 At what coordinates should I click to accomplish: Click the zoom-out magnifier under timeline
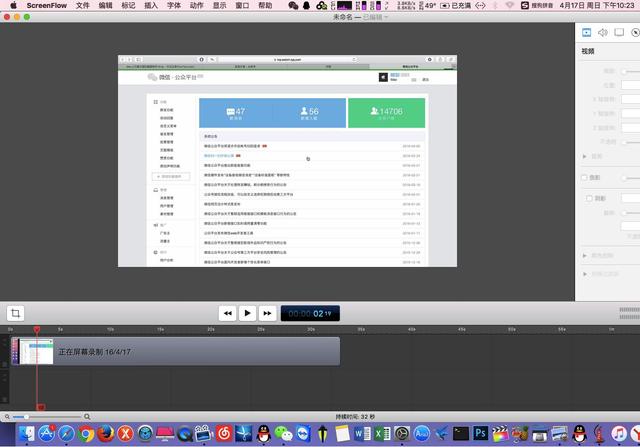point(7,417)
